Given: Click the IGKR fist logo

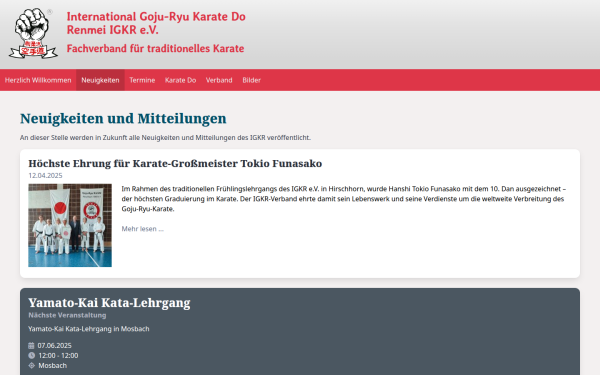Looking at the screenshot, I should coord(33,33).
